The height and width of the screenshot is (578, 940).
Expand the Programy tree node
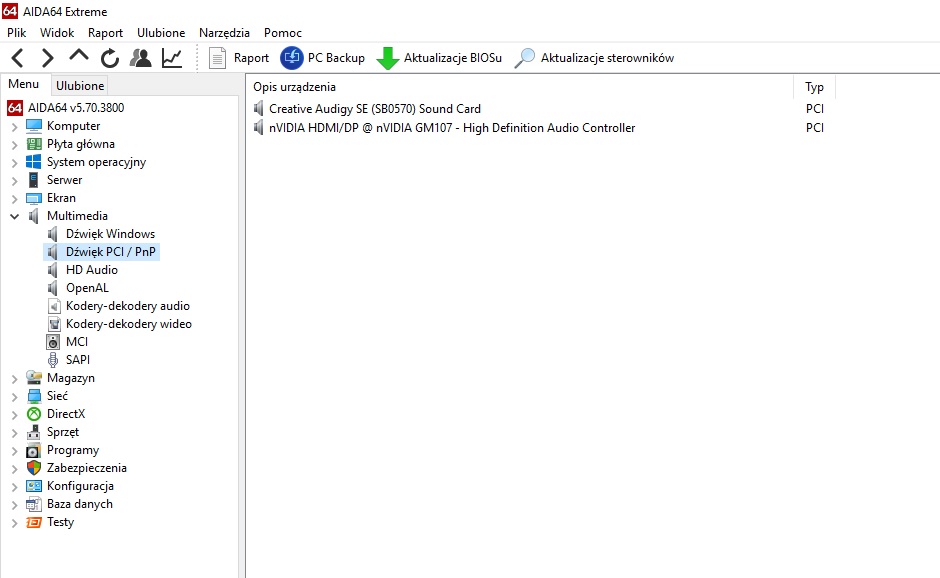pos(14,450)
